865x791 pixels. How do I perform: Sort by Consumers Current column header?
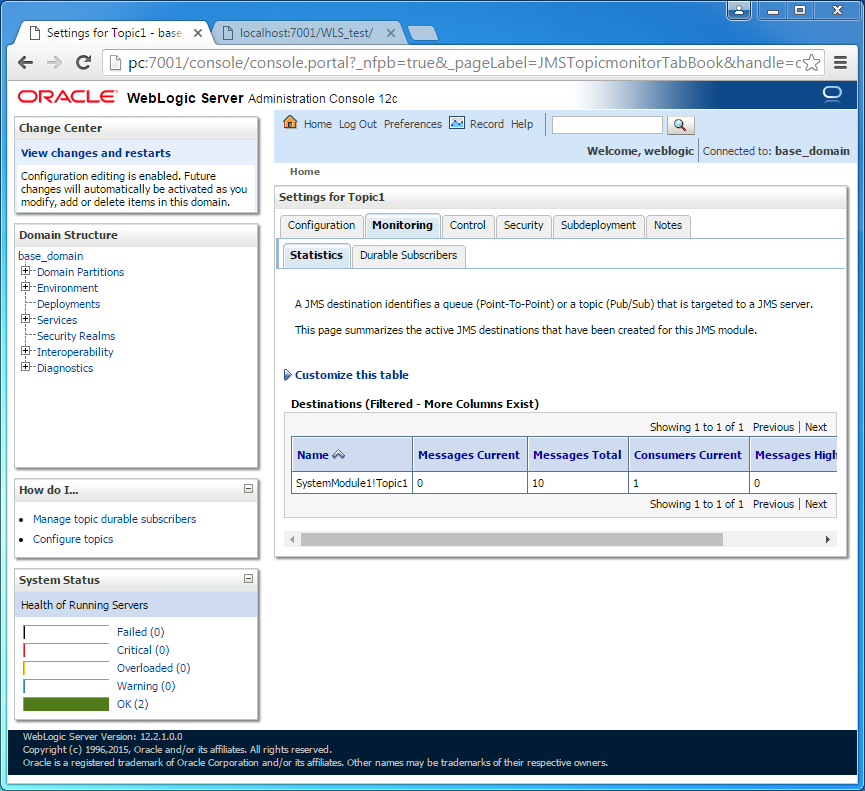point(688,455)
